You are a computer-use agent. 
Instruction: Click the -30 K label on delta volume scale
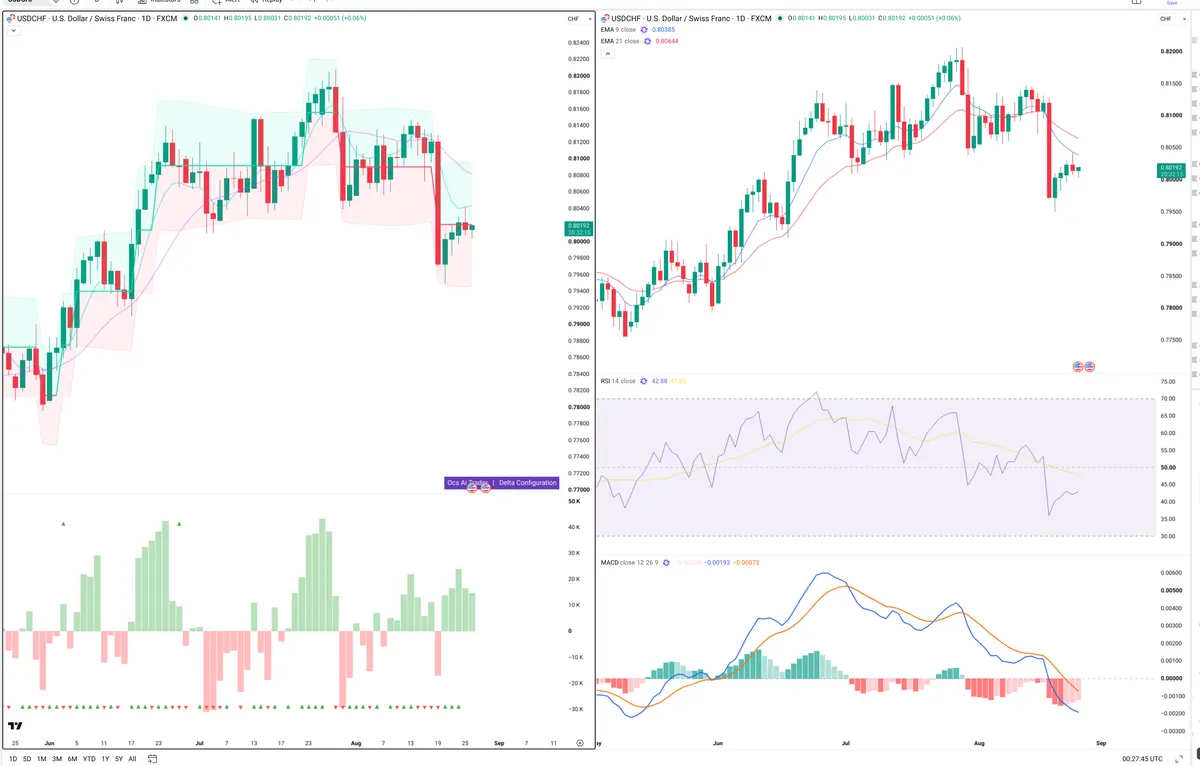coord(575,709)
